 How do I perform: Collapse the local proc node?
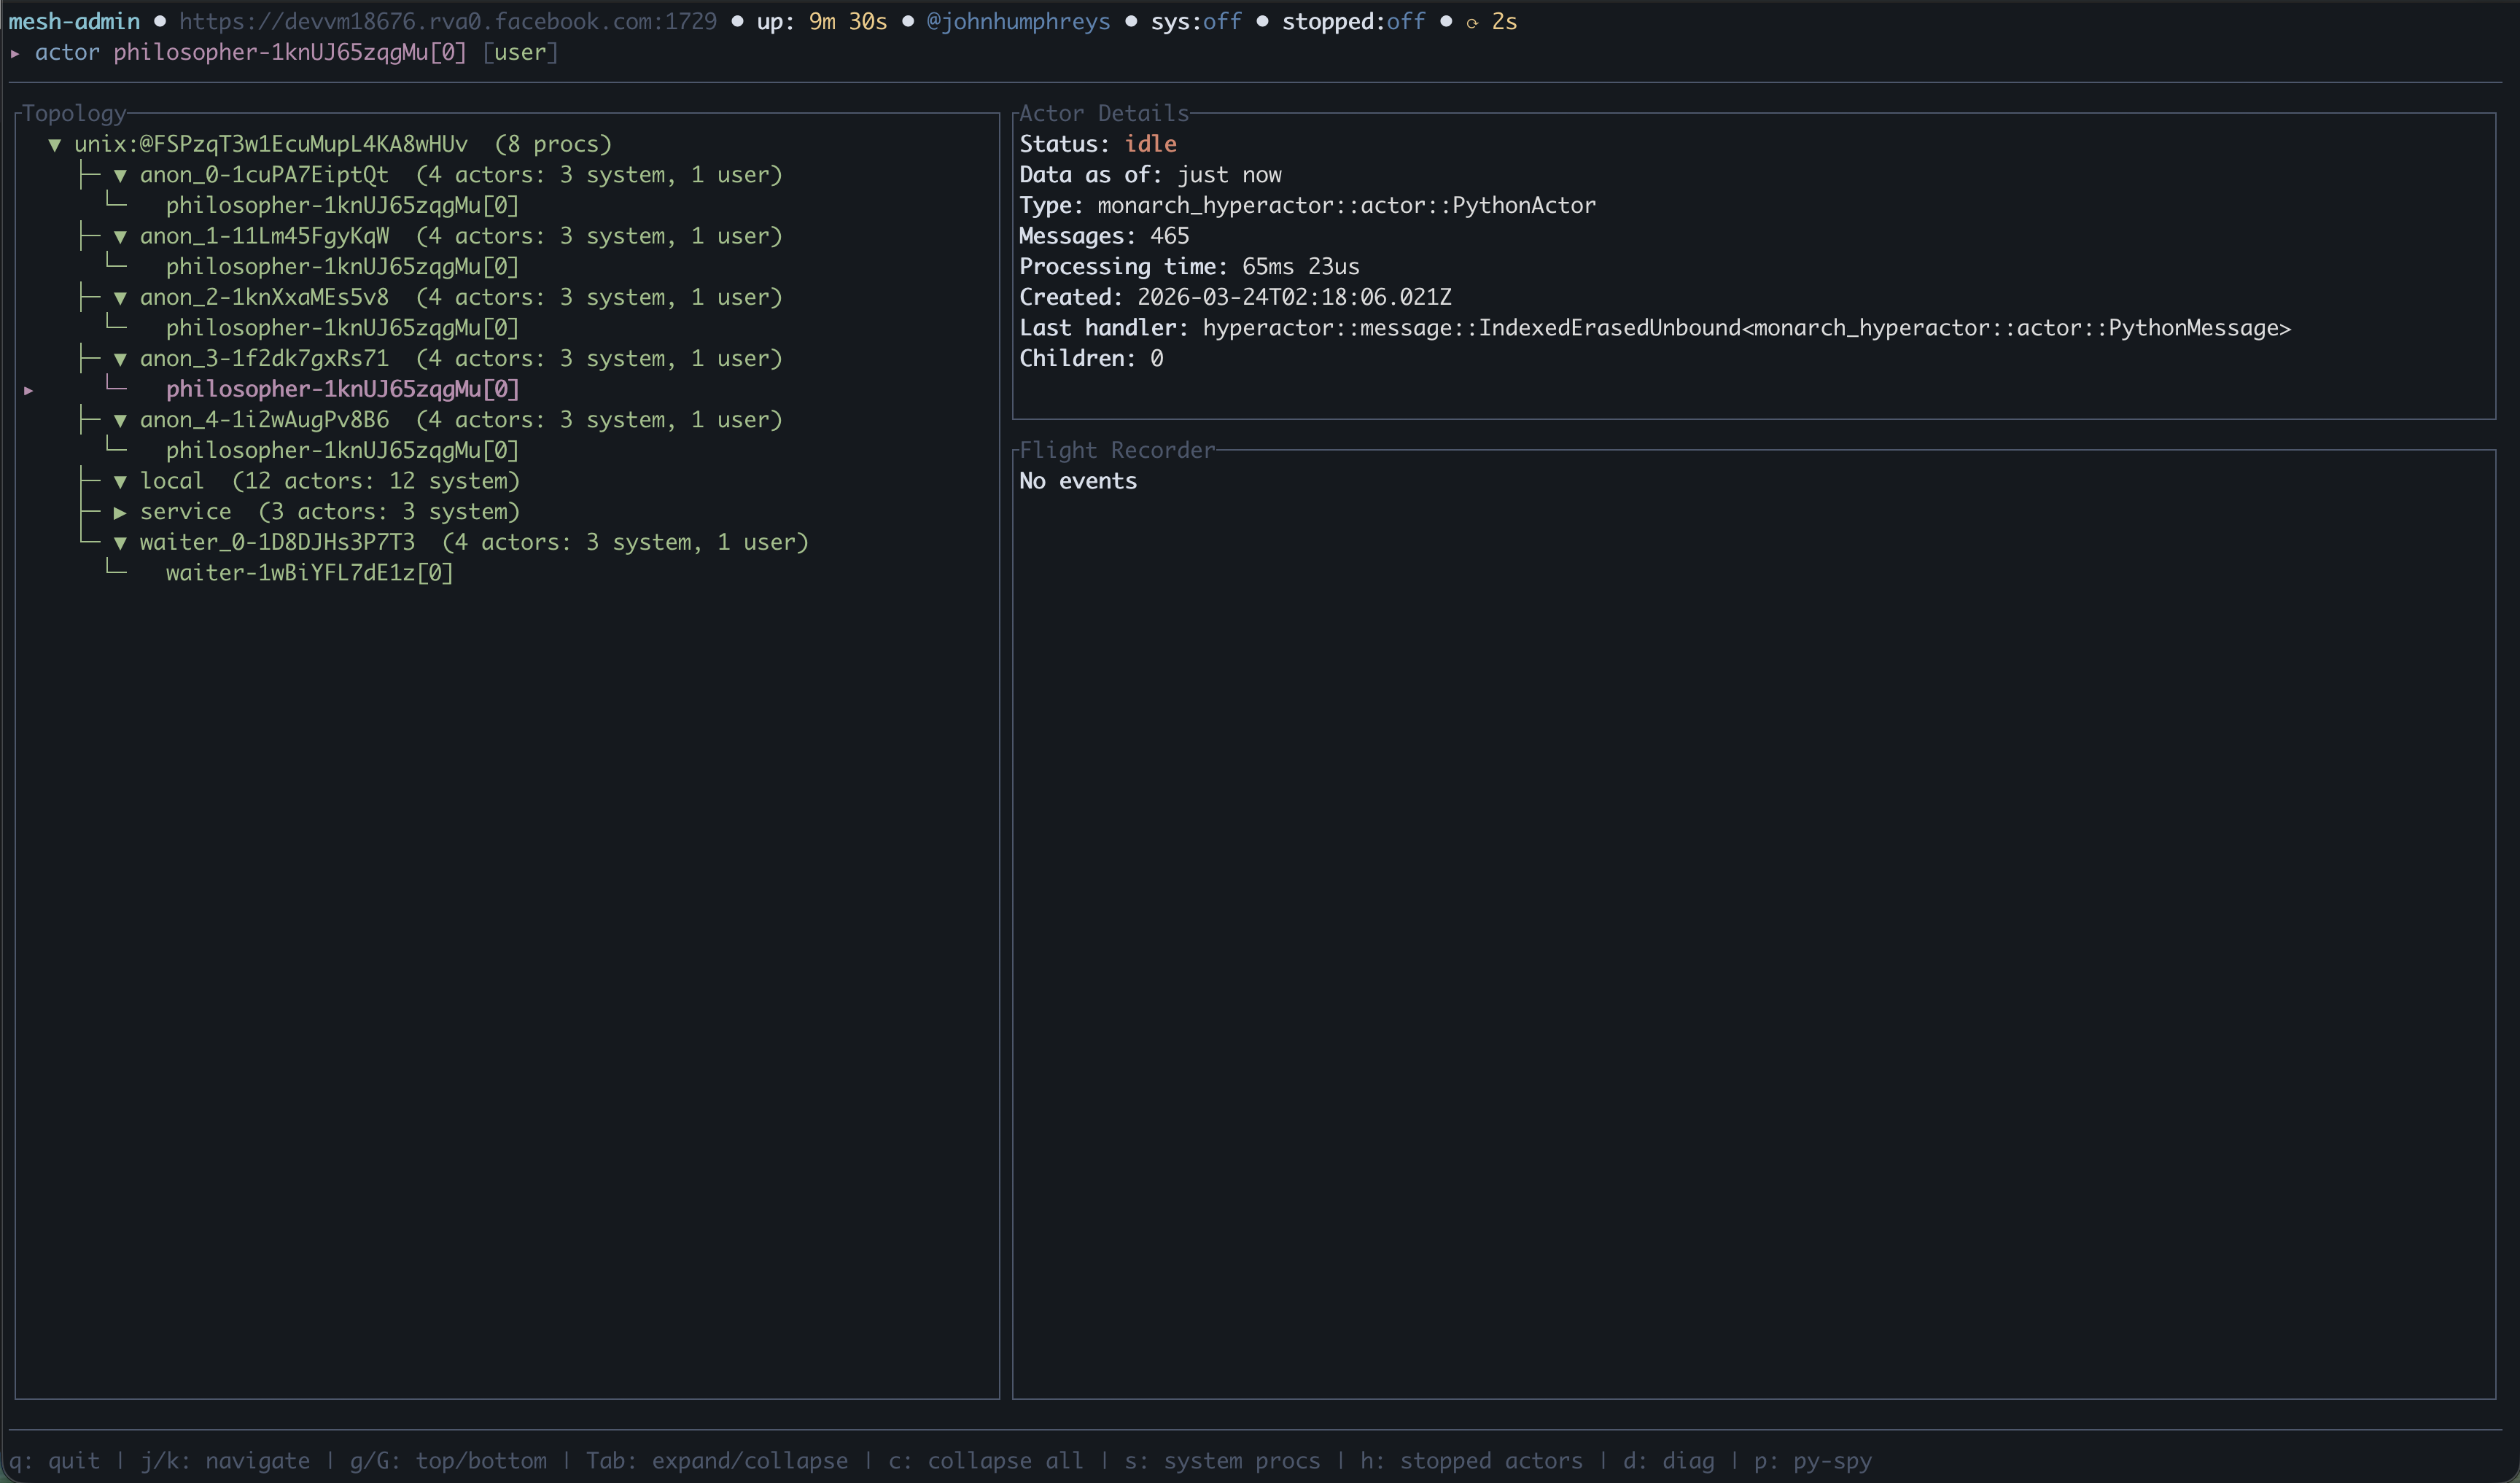click(120, 482)
